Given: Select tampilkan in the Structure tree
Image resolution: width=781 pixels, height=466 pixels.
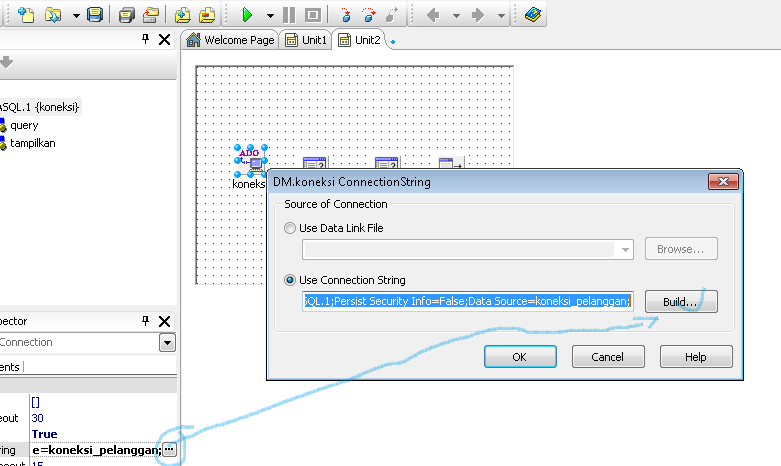Looking at the screenshot, I should pyautogui.click(x=32, y=143).
